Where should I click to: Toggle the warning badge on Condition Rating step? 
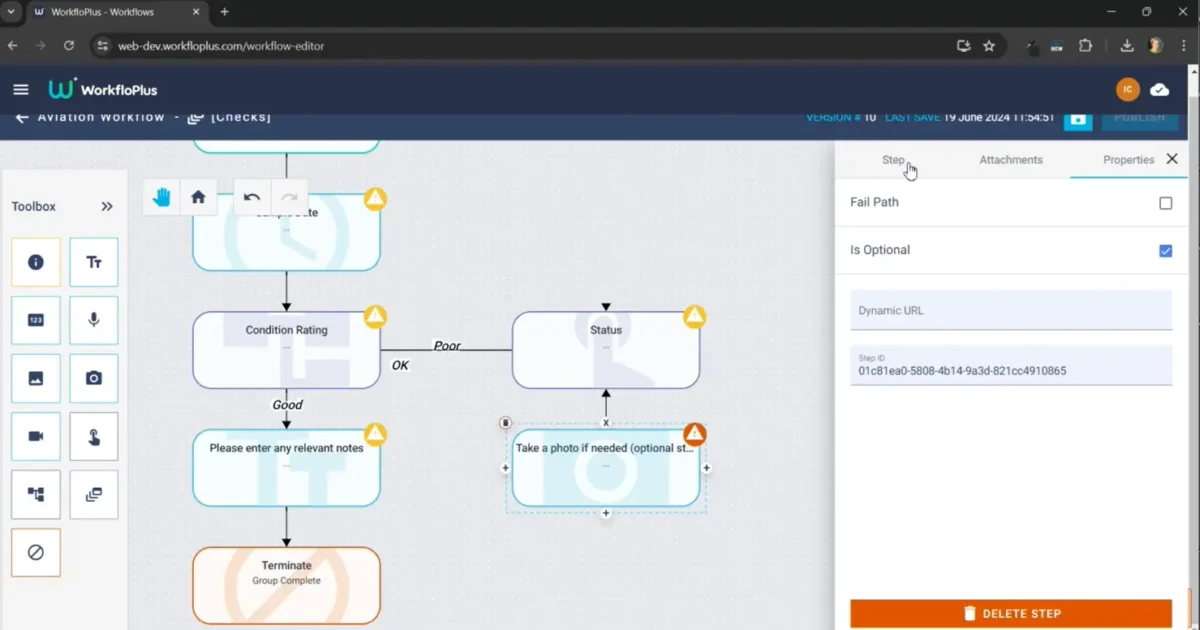(x=374, y=316)
